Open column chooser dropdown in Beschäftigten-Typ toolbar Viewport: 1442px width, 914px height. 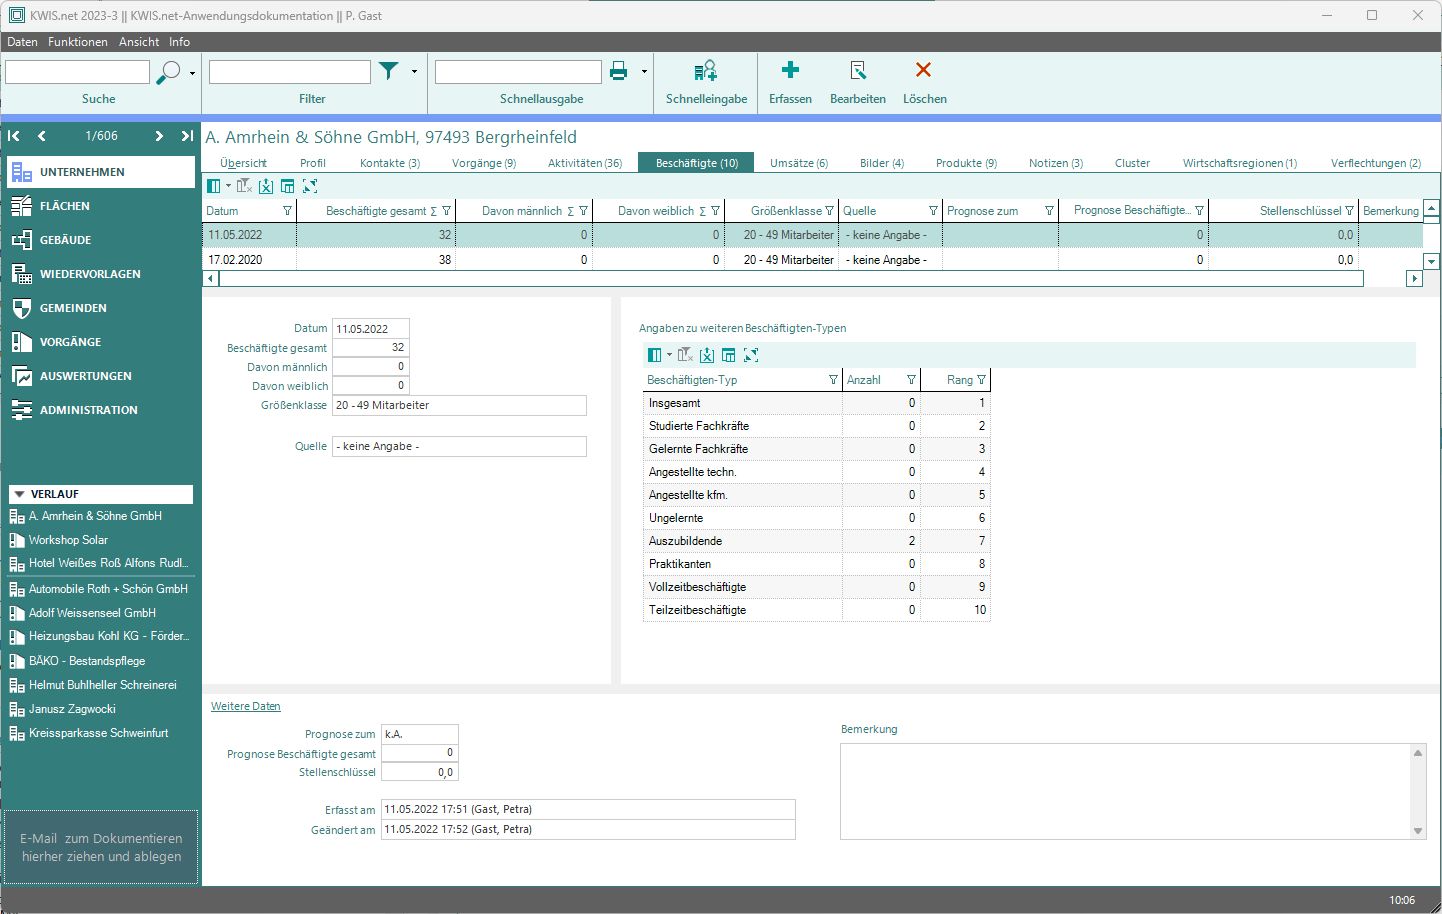pyautogui.click(x=669, y=355)
